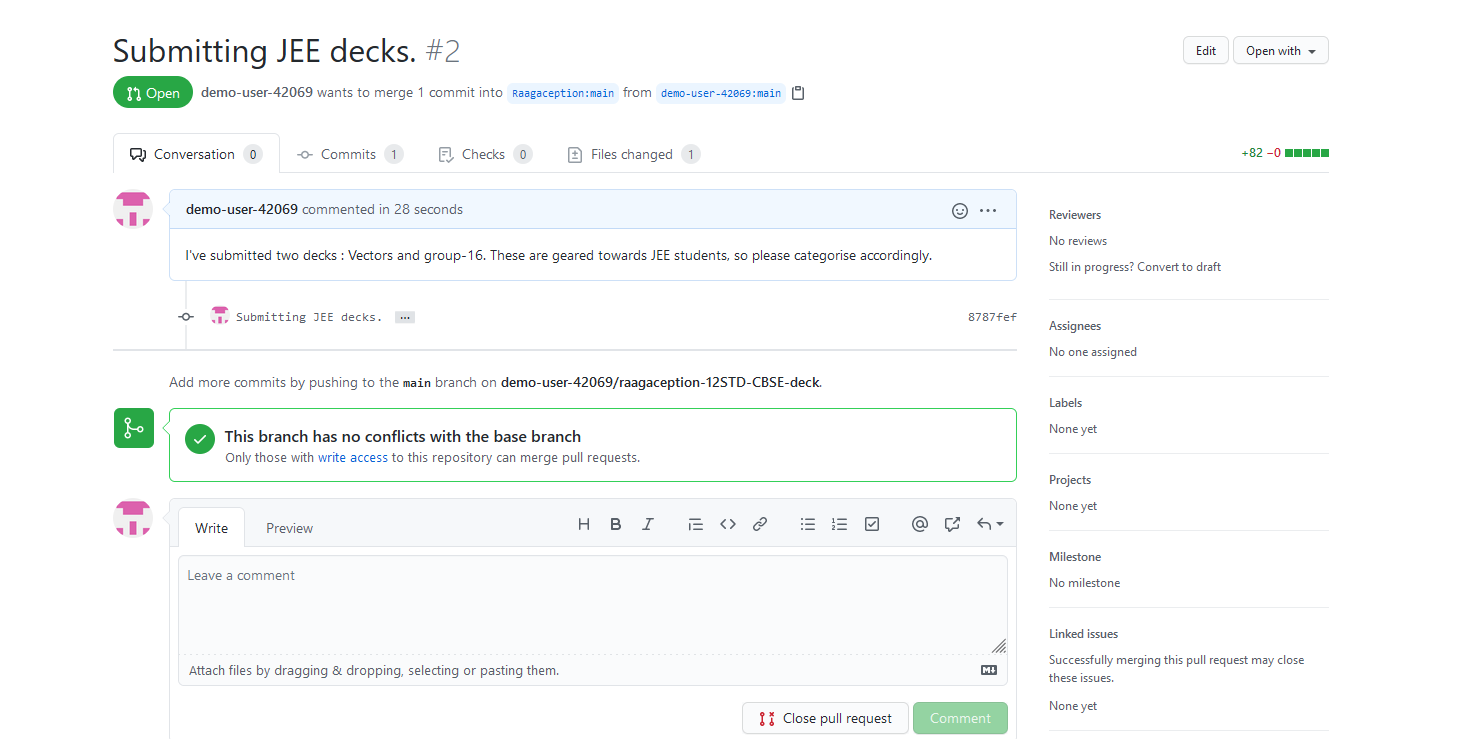Click demo-user-42069 avatar beside first comment
The width and height of the screenshot is (1464, 739).
[x=134, y=209]
